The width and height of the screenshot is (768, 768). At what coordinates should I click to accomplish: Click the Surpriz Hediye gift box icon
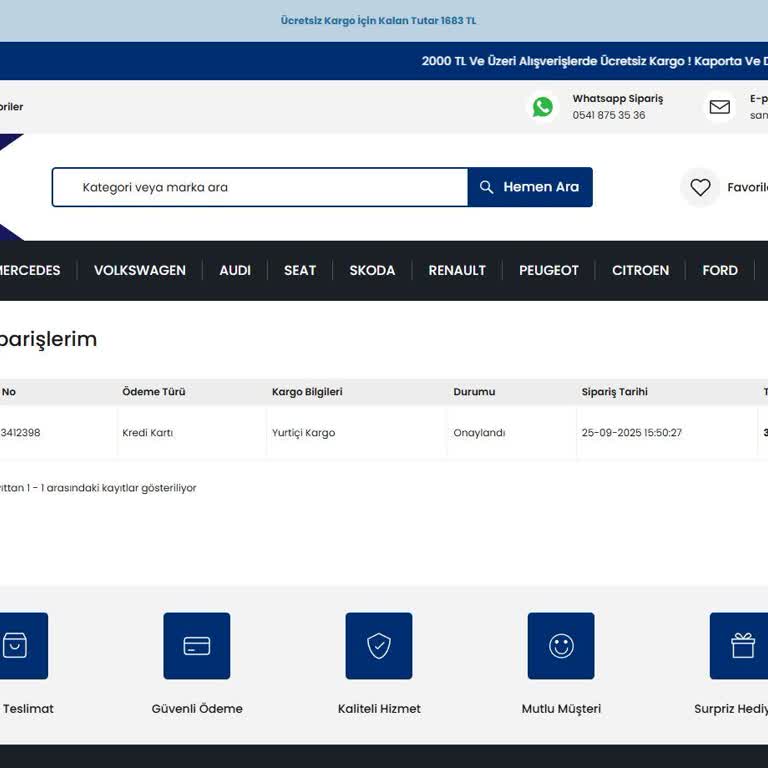tap(741, 646)
